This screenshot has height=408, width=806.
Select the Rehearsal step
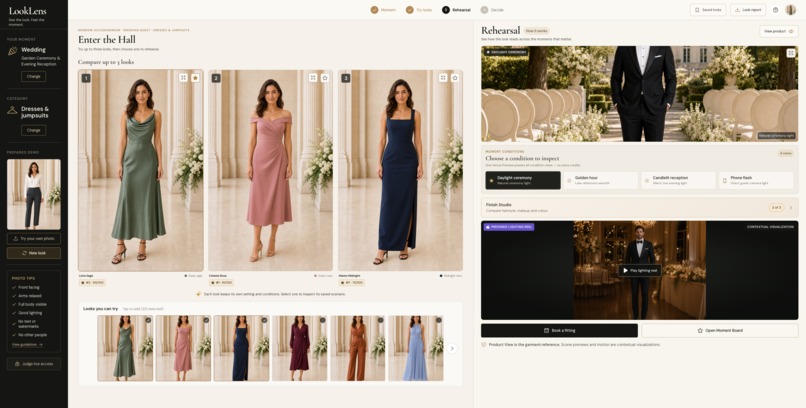pos(456,10)
